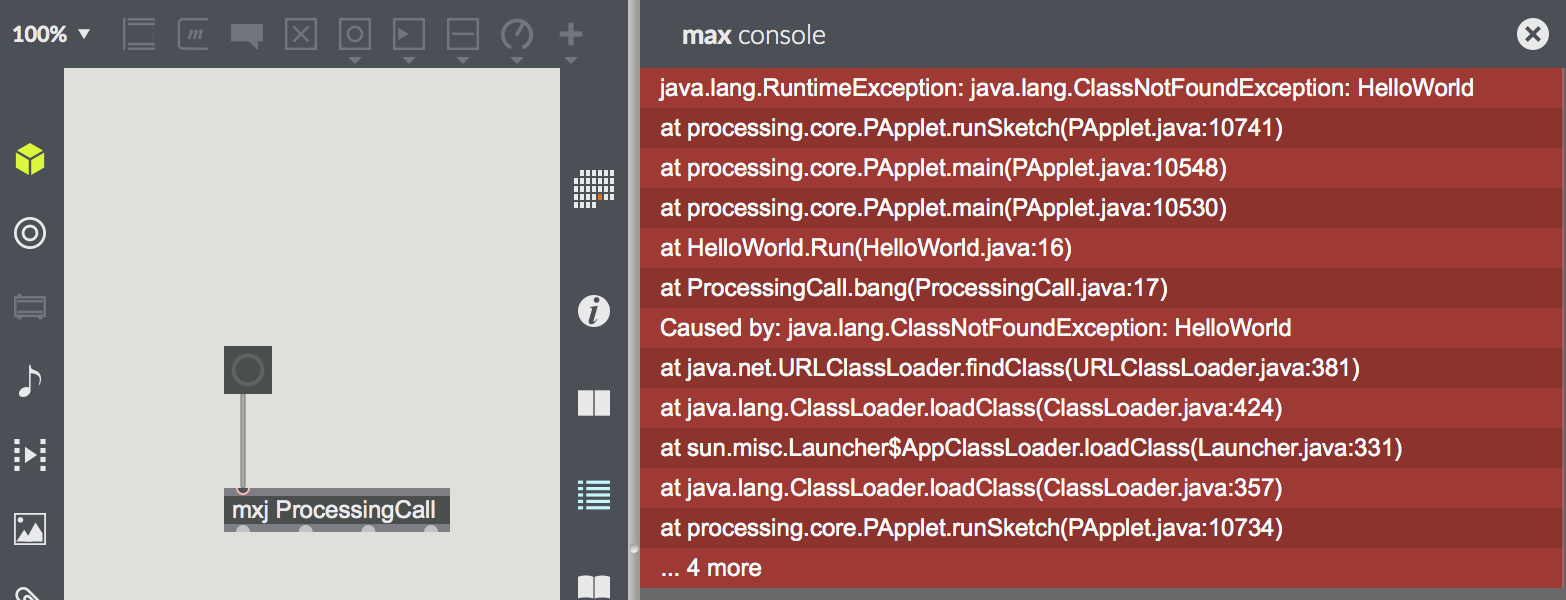Open the video files browser icon
Viewport: 1566px width, 600px height.
pyautogui.click(x=30, y=455)
